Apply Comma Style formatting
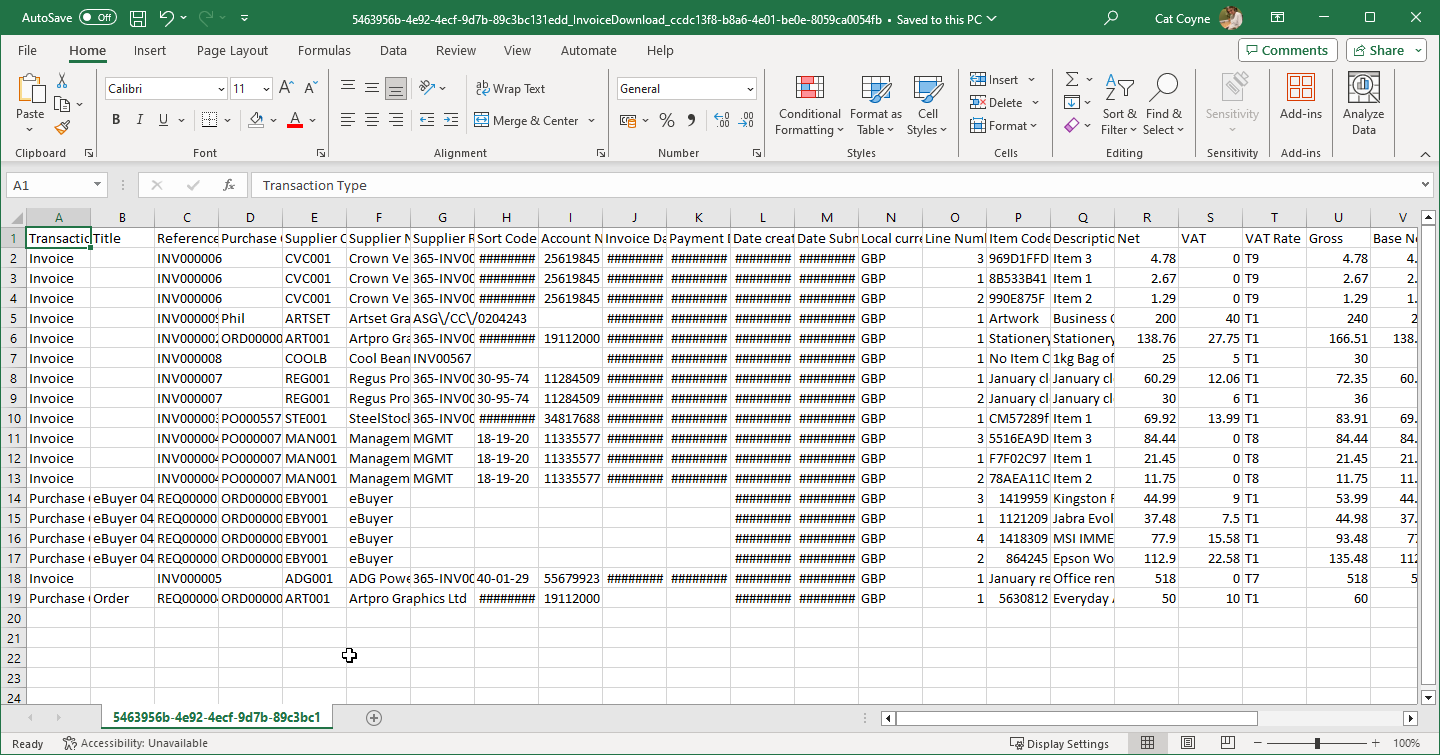Screen dimensions: 1440x755 click(x=690, y=121)
